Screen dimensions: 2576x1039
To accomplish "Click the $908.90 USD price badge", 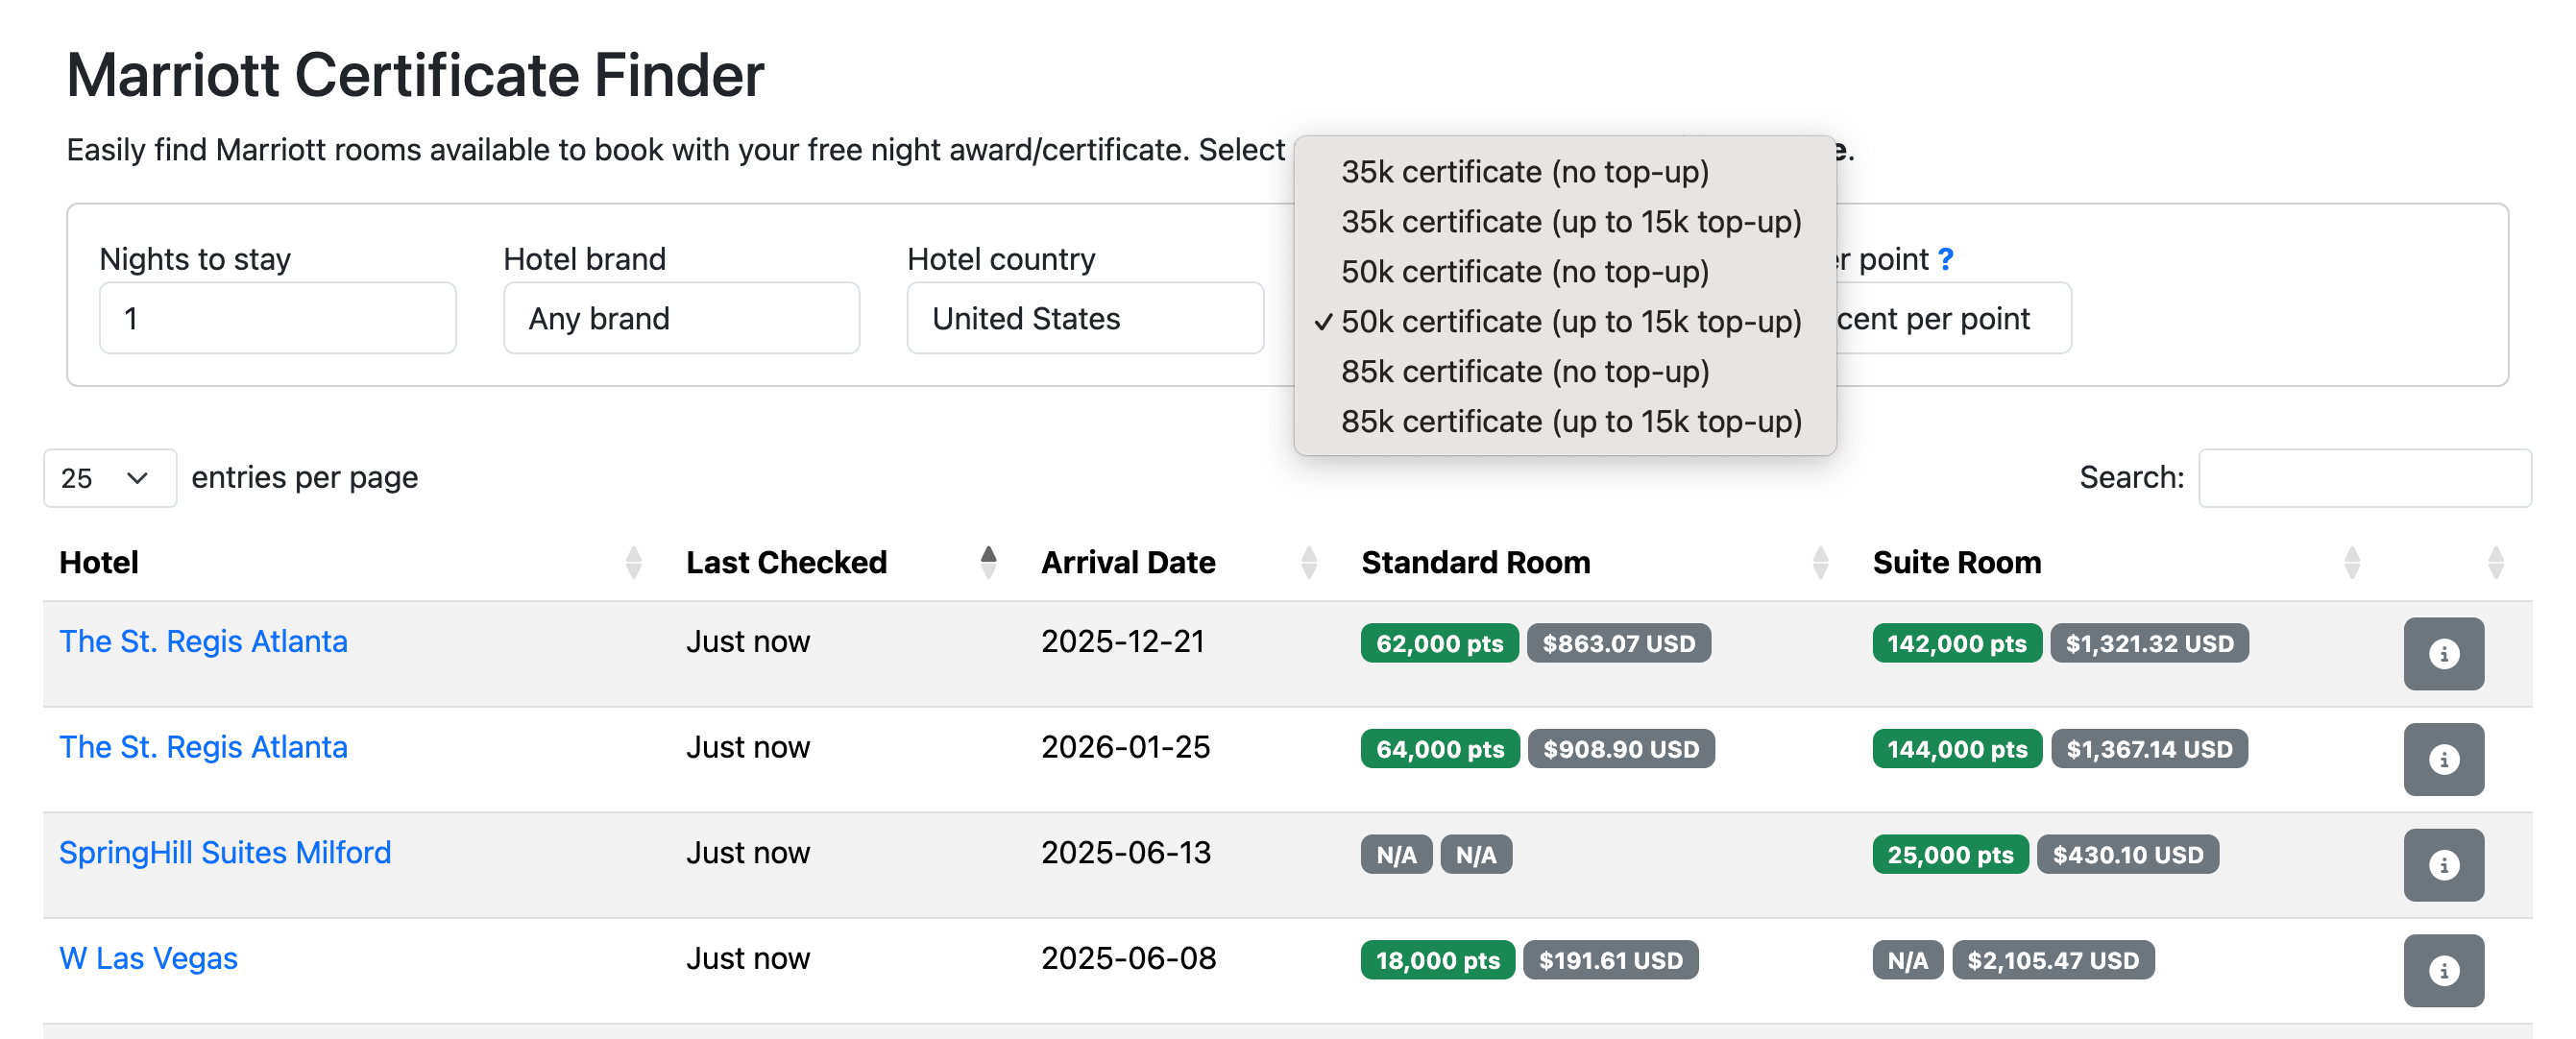I will point(1620,749).
